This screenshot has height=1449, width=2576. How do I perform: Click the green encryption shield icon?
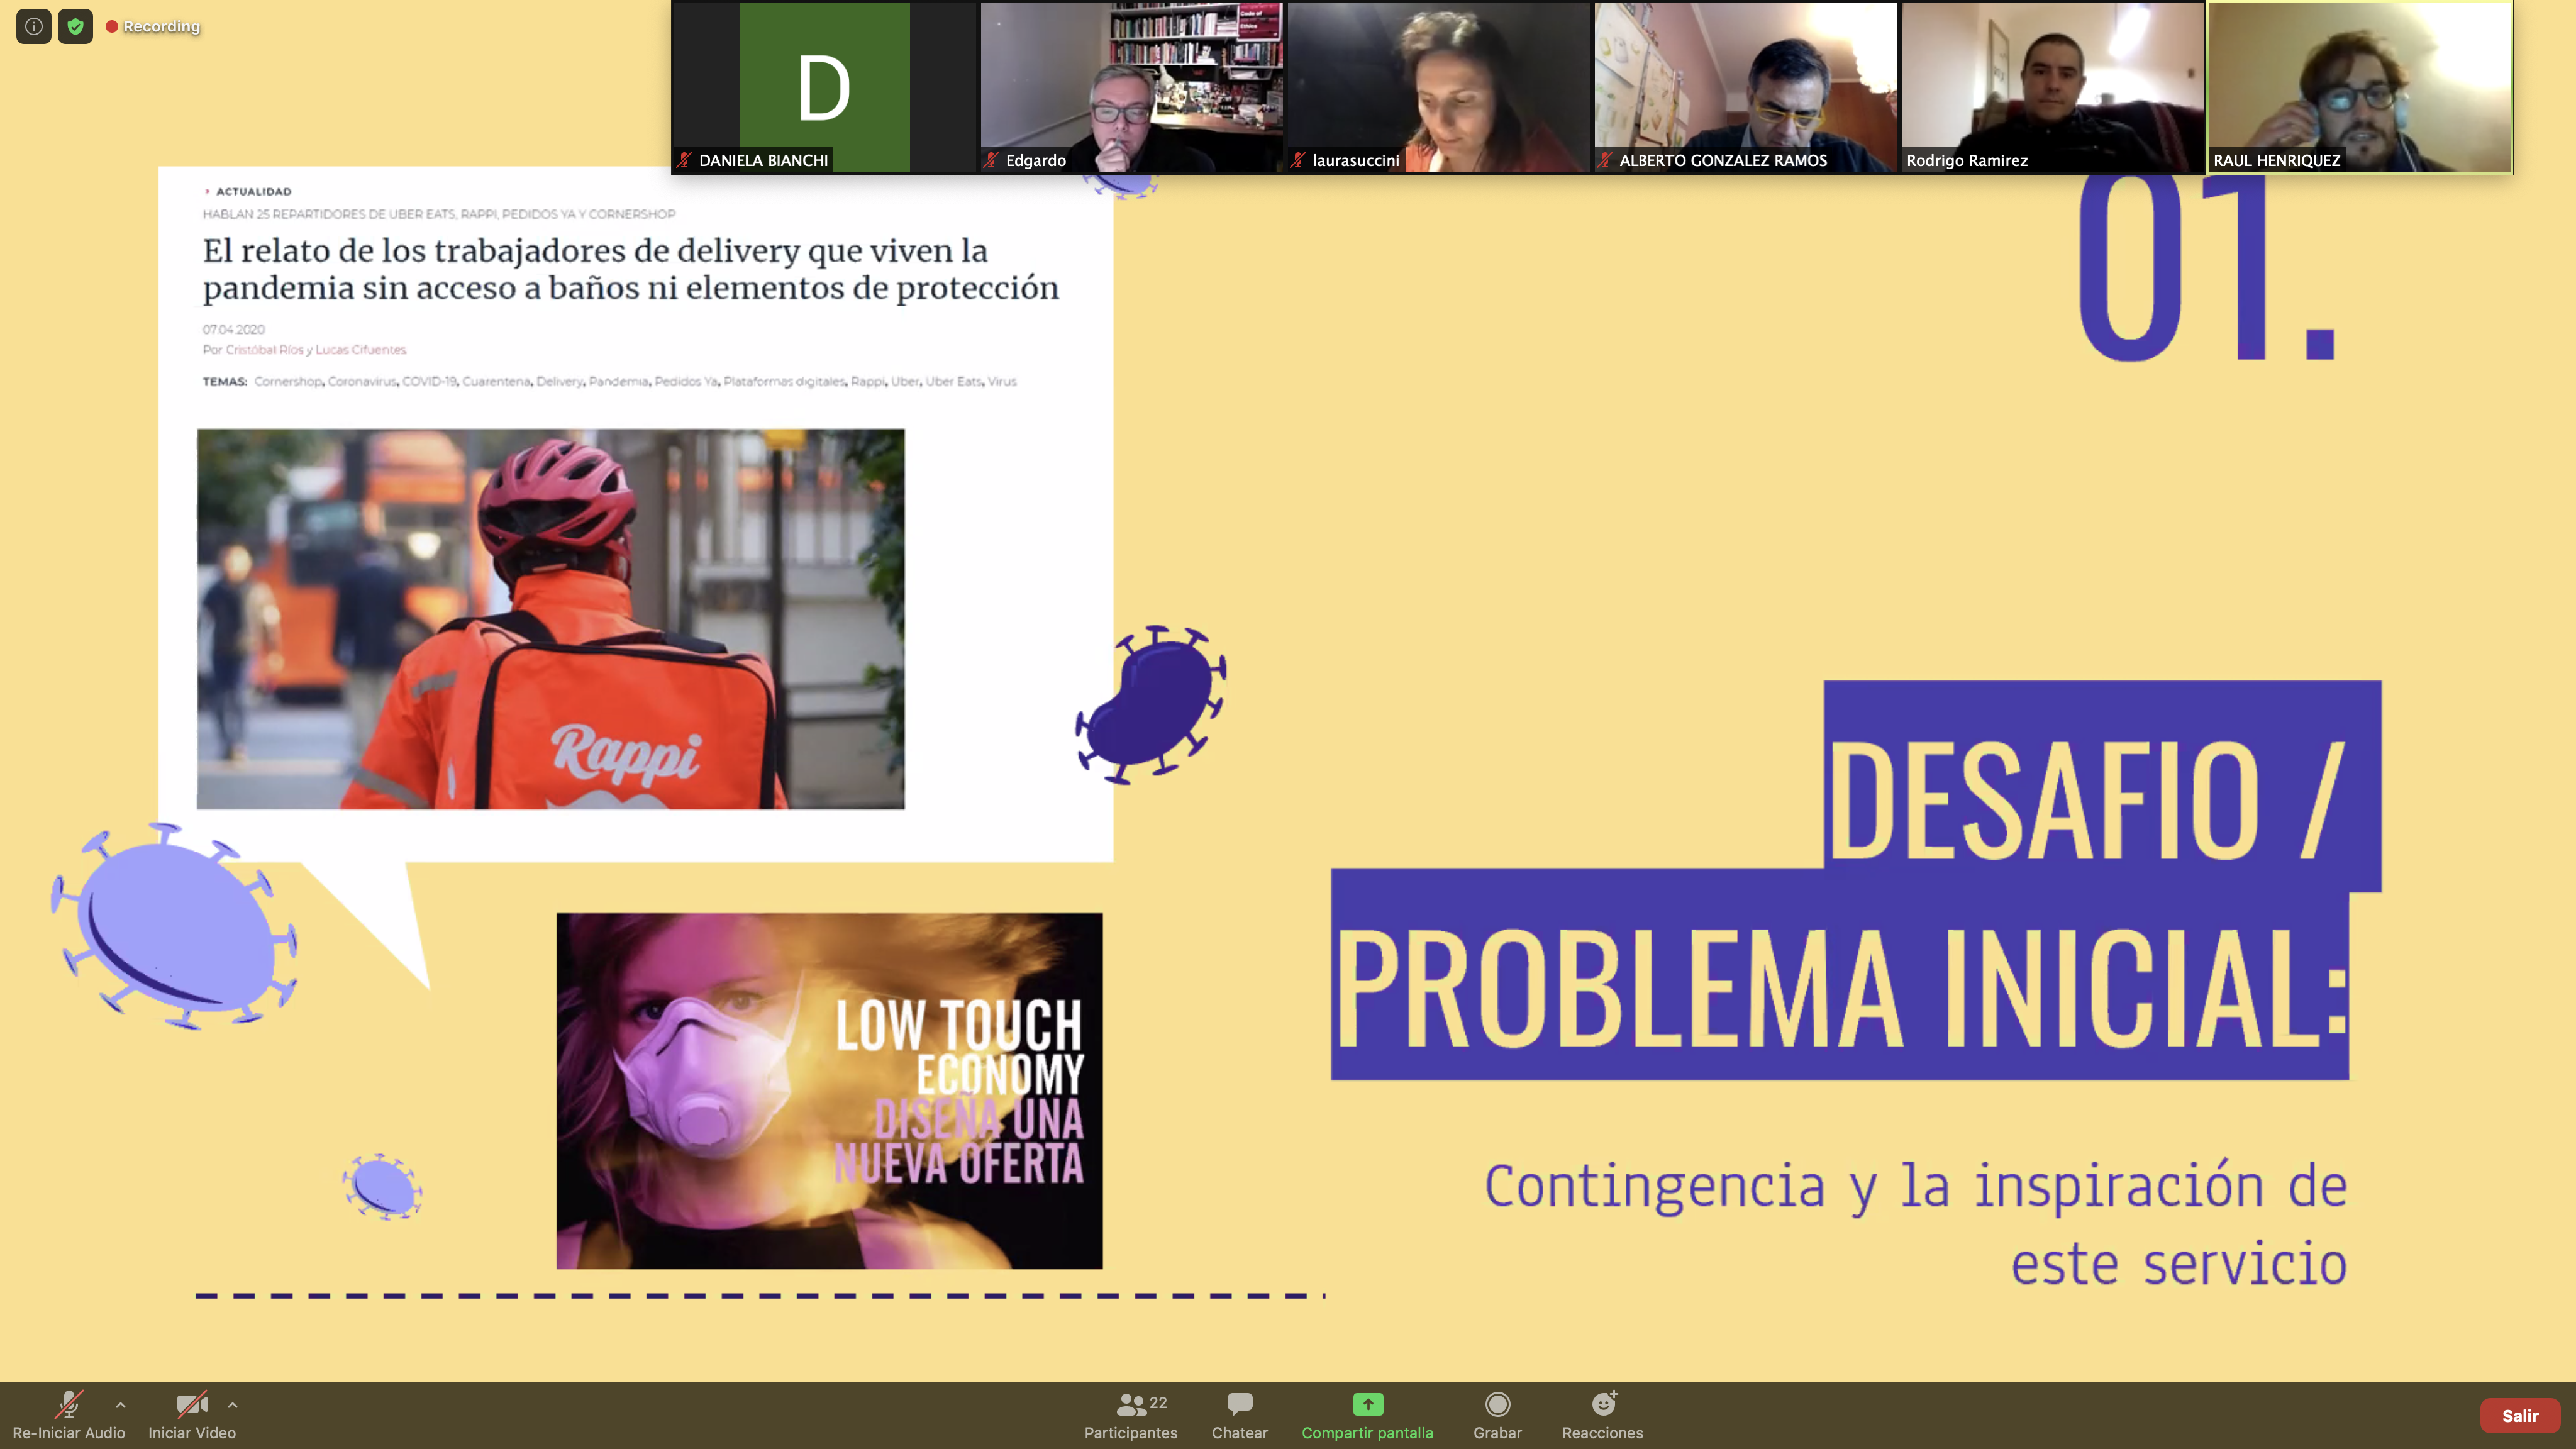tap(75, 26)
